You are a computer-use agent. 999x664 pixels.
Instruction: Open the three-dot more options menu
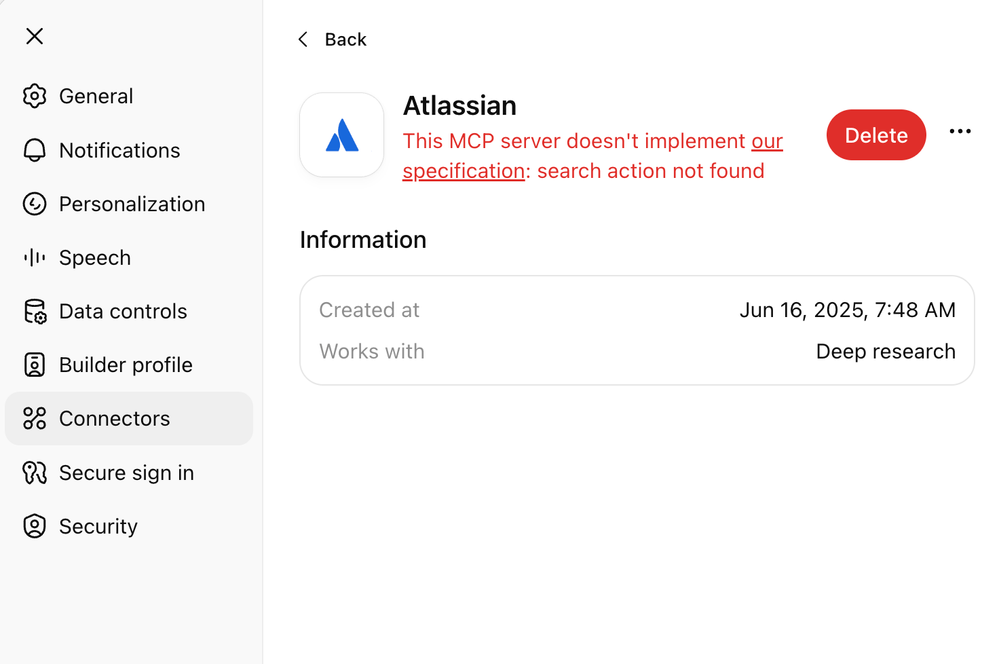point(960,131)
